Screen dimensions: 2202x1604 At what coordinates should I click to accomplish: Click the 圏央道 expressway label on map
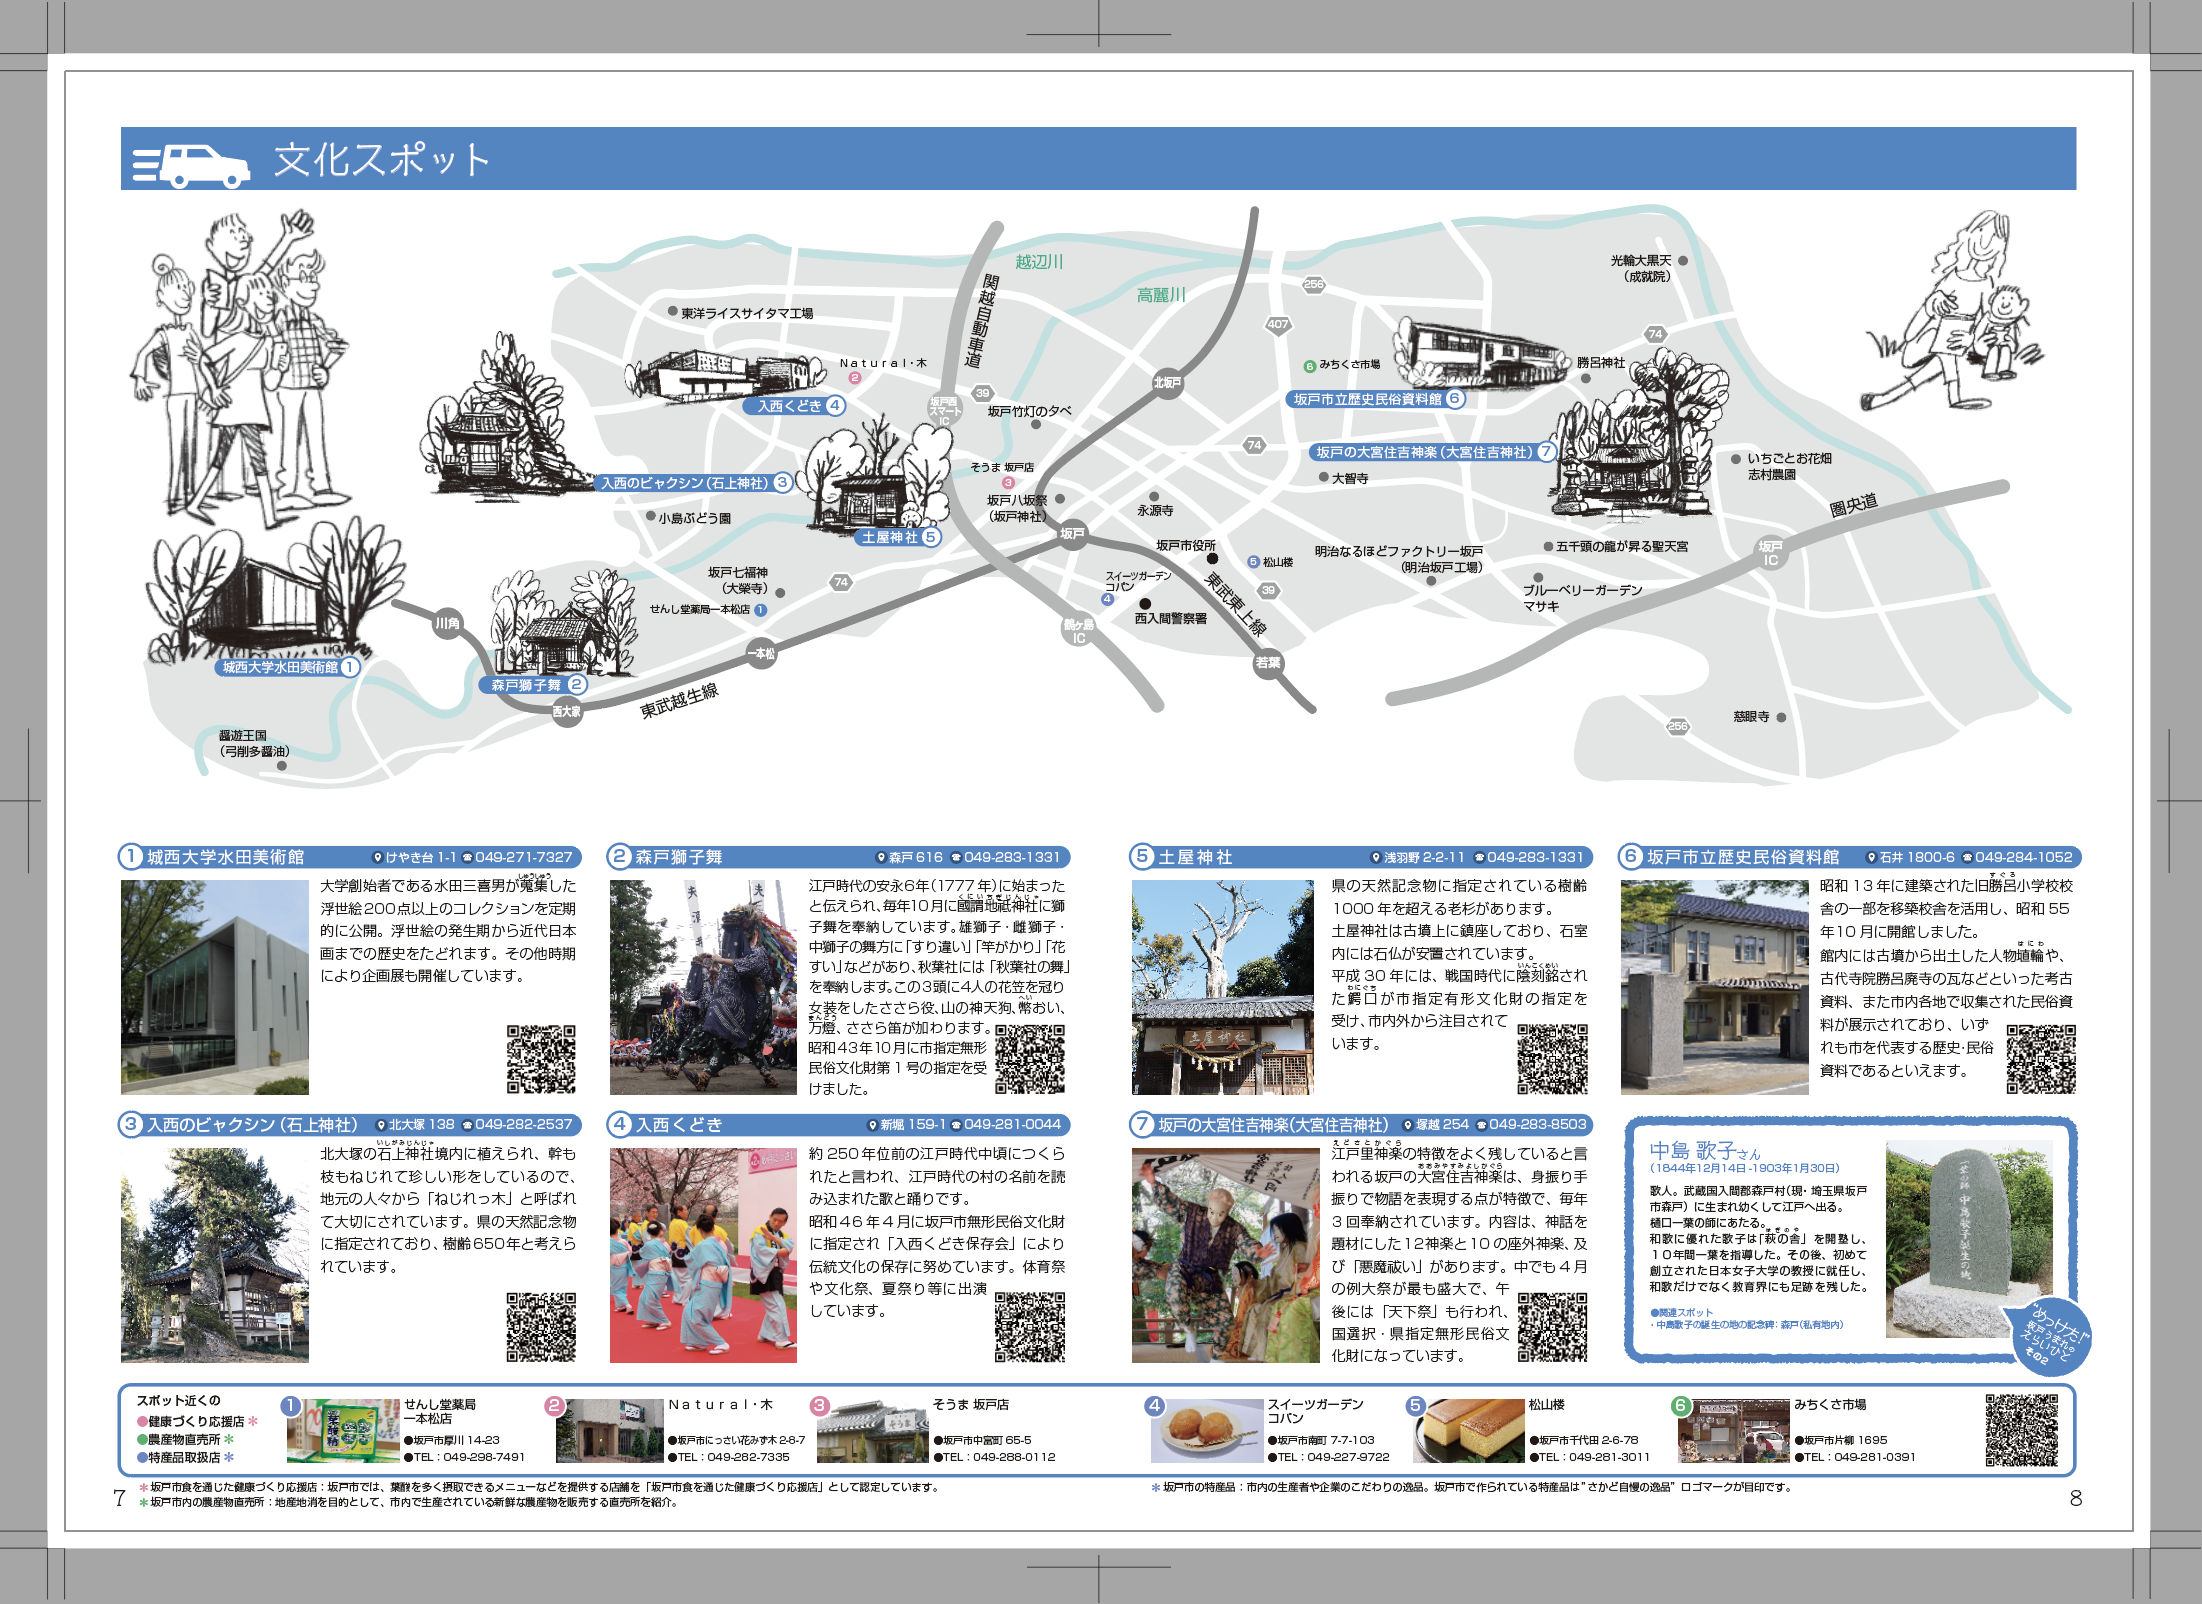coord(1854,505)
